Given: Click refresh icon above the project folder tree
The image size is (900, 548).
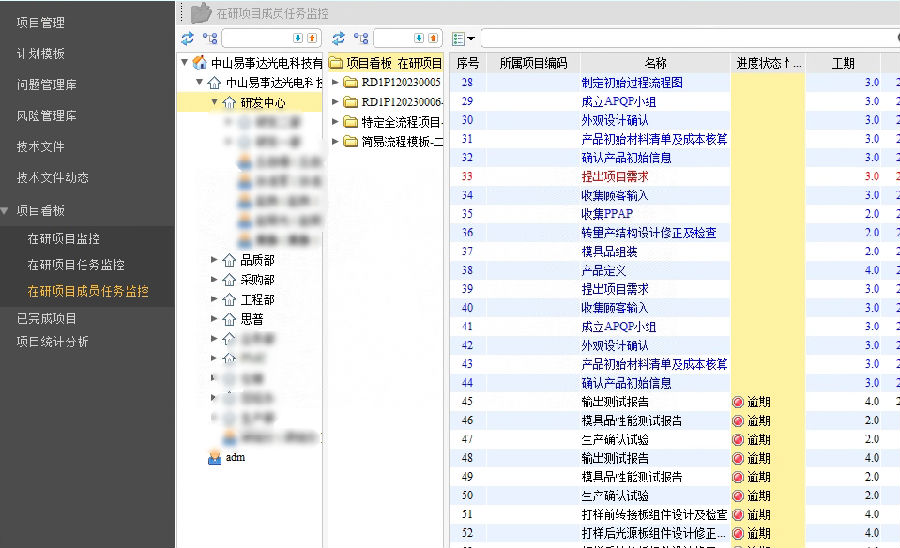Looking at the screenshot, I should click(x=338, y=38).
